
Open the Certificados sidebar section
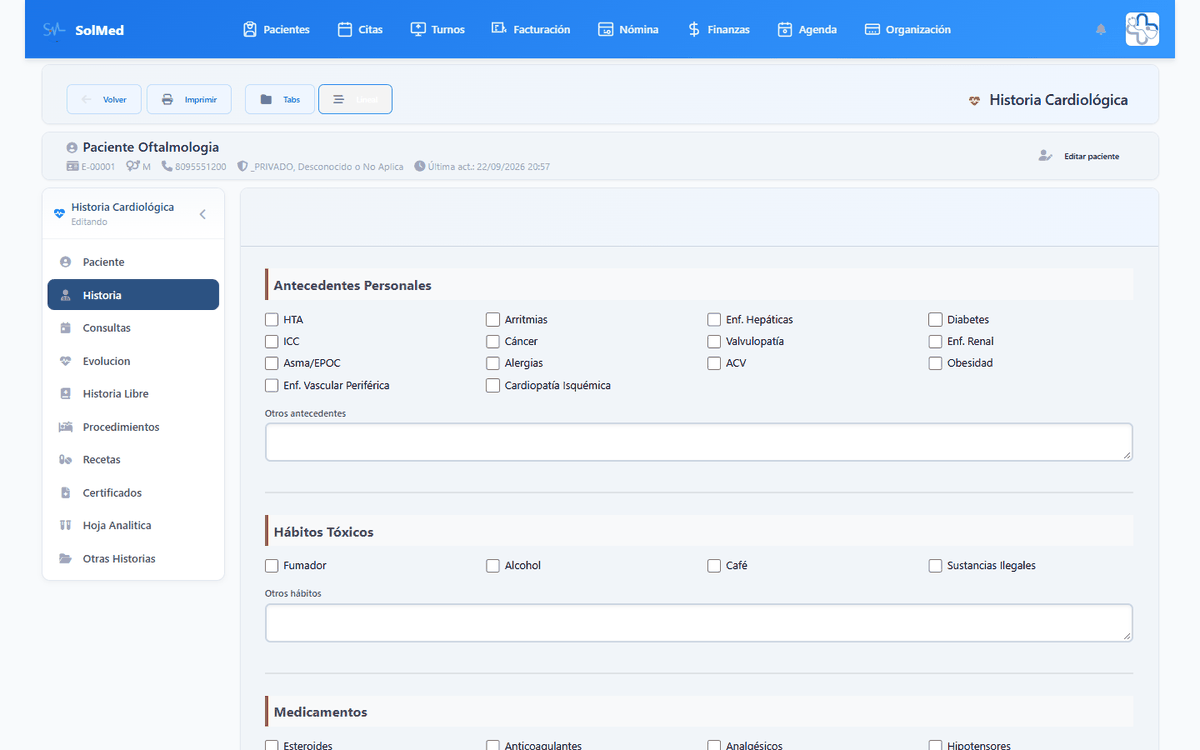pyautogui.click(x=133, y=493)
